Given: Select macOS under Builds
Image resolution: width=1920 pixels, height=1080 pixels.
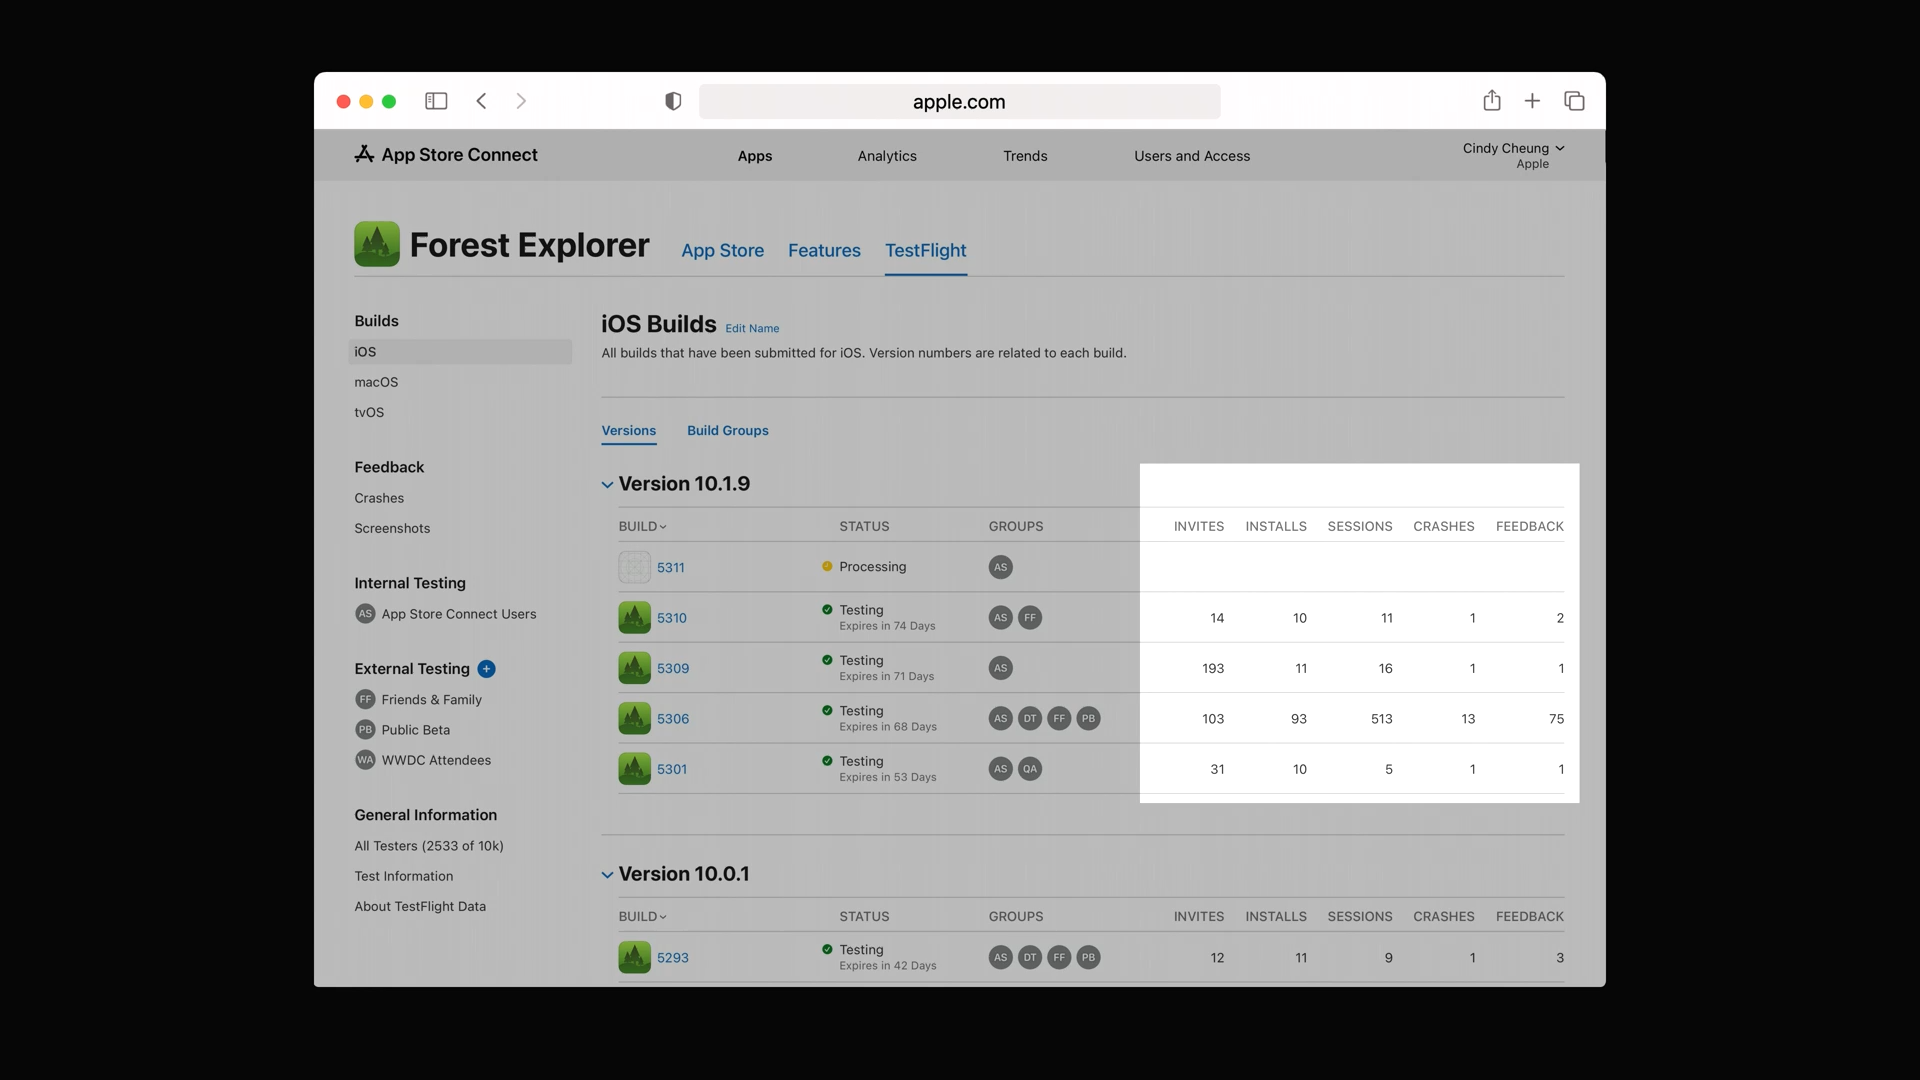Looking at the screenshot, I should pyautogui.click(x=376, y=382).
